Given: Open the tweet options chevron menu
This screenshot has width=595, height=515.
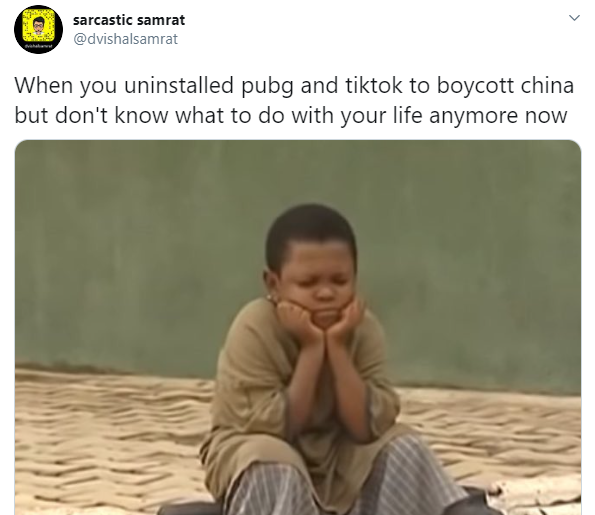Looking at the screenshot, I should click(575, 17).
